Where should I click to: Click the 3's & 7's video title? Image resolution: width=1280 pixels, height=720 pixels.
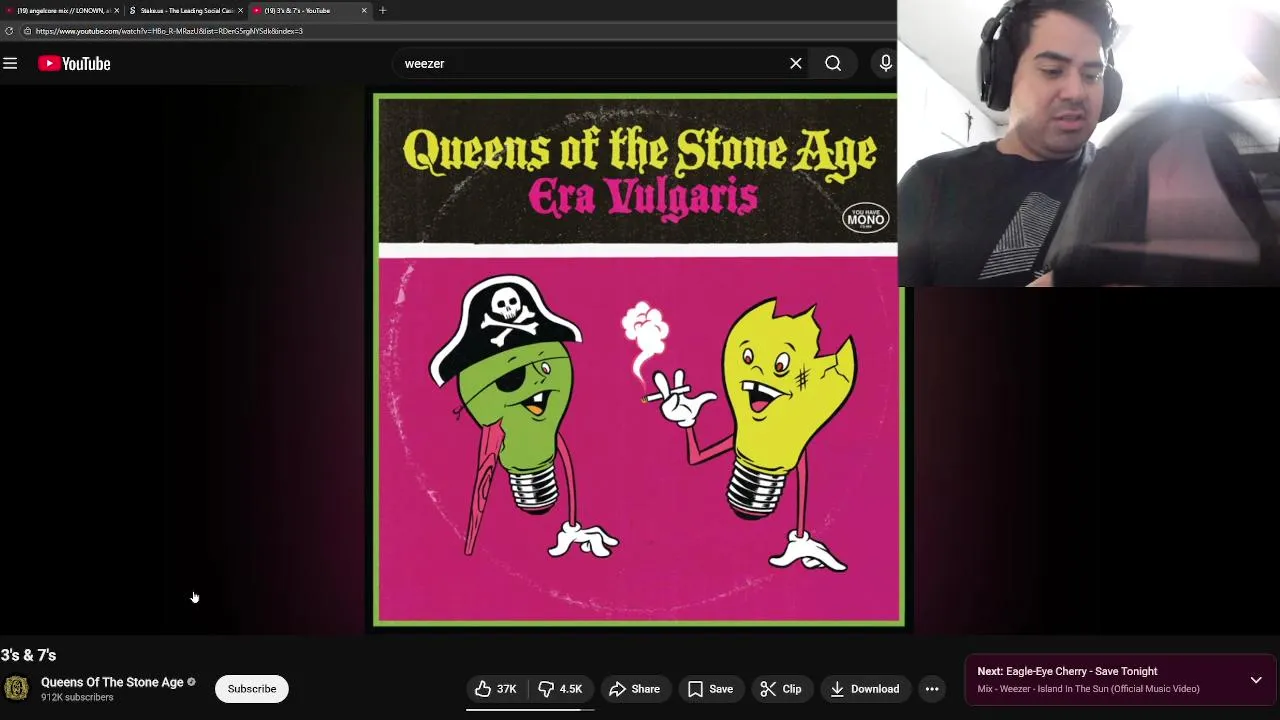point(28,655)
